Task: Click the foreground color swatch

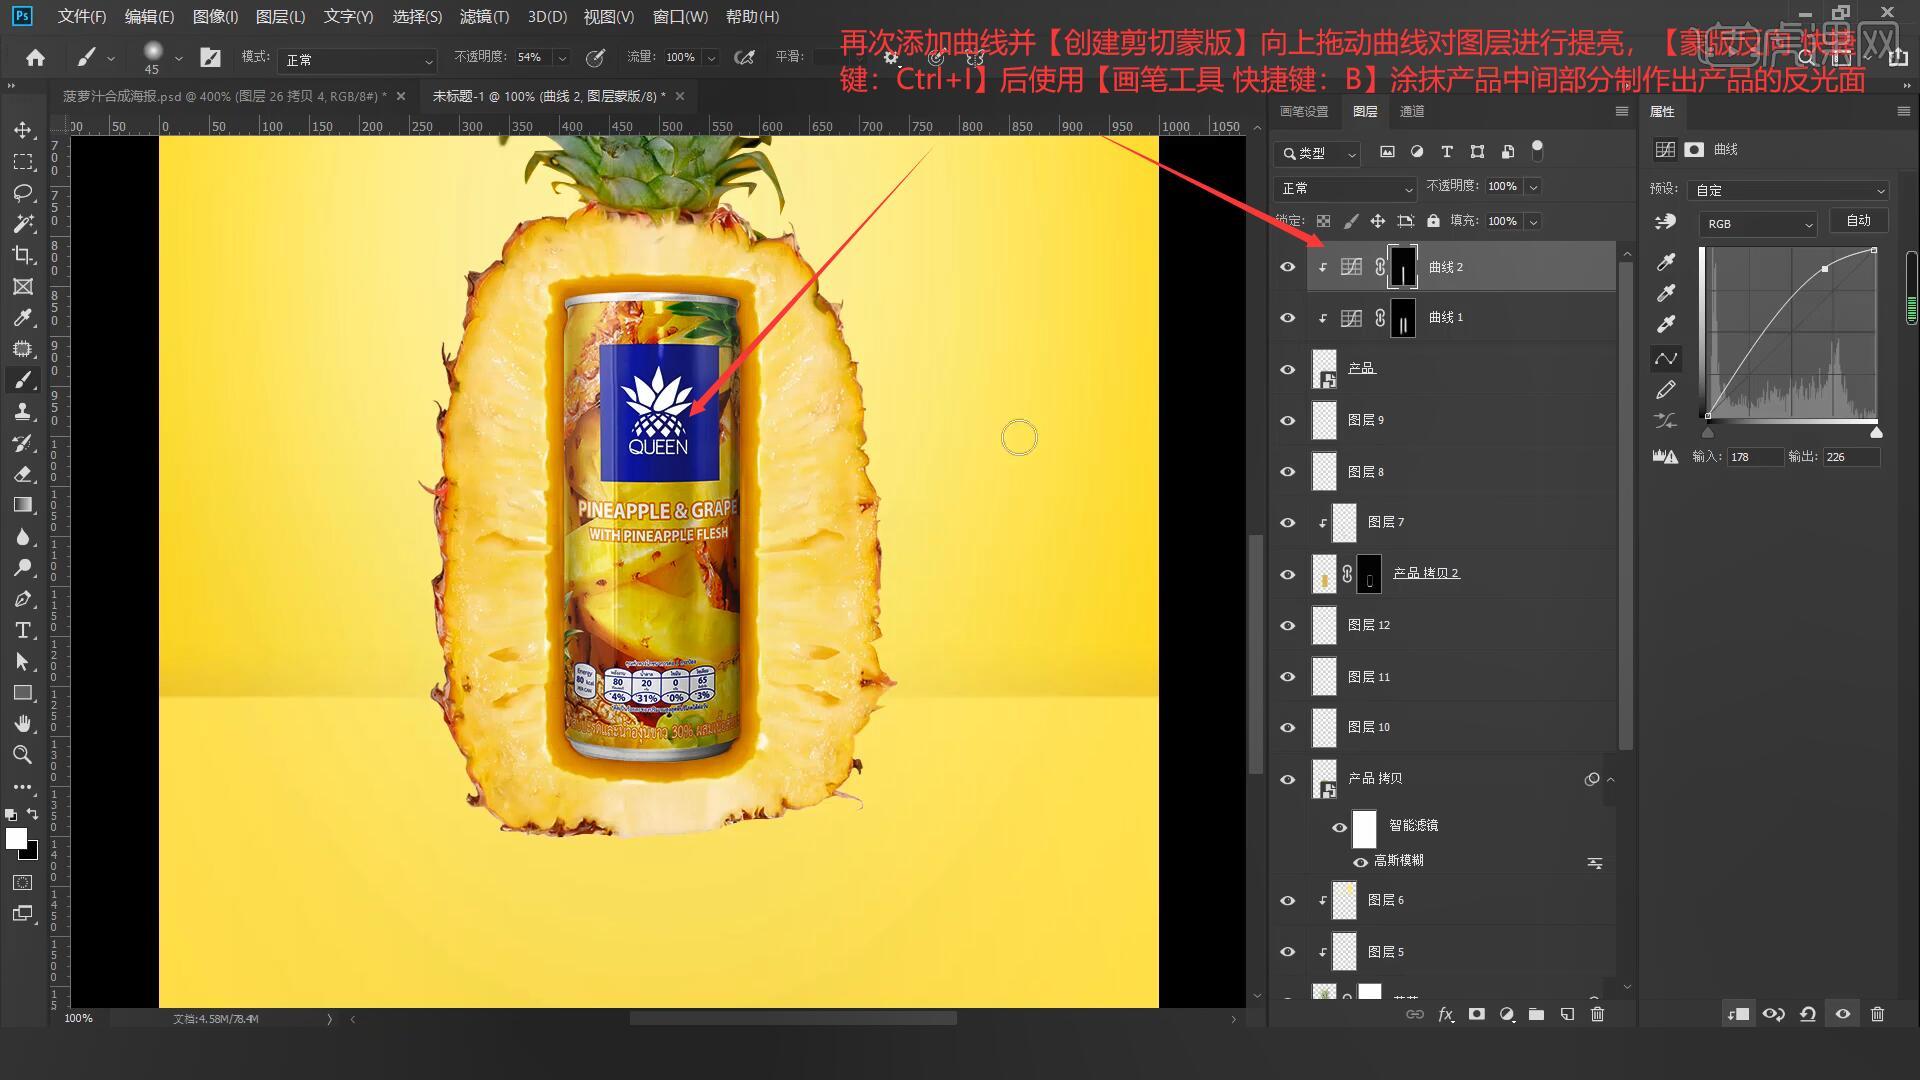Action: (16, 839)
